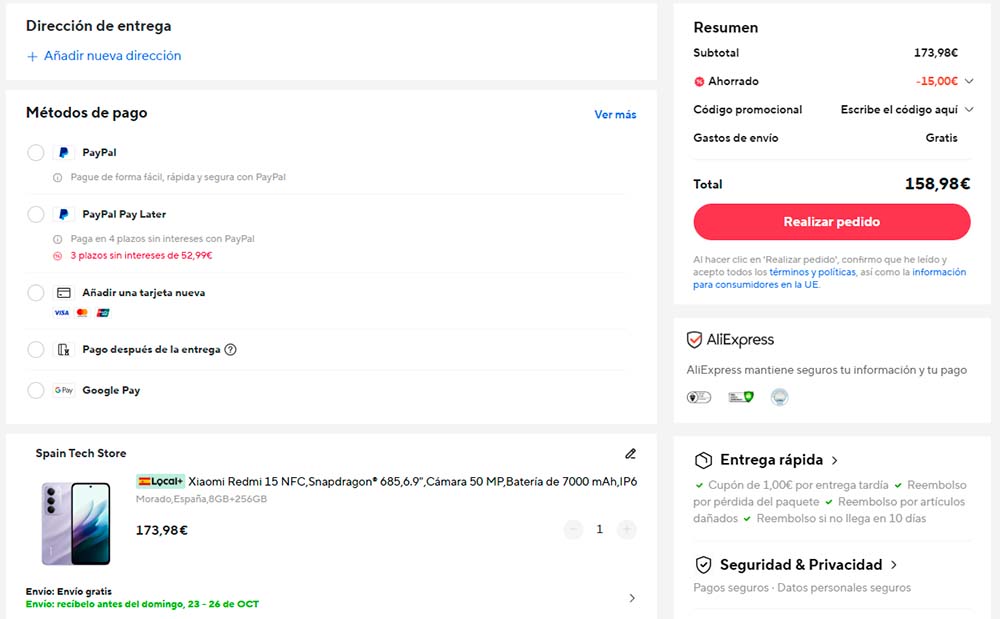Image resolution: width=1000 pixels, height=619 pixels.
Task: Open shipping options arrow for Envío gratis
Action: click(x=631, y=598)
